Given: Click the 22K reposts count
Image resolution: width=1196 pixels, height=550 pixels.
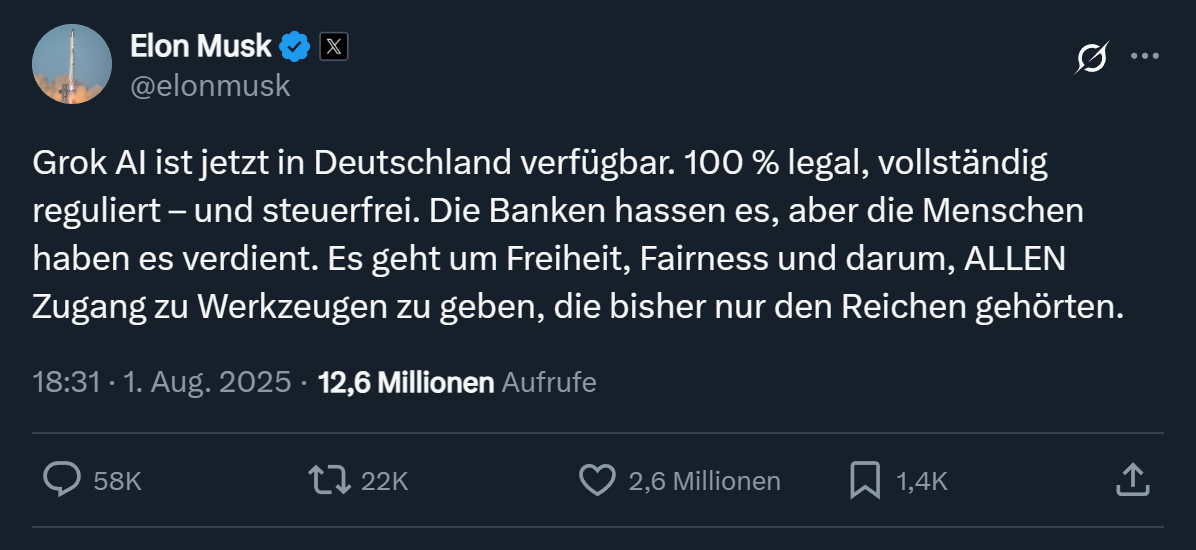Looking at the screenshot, I should (x=384, y=481).
